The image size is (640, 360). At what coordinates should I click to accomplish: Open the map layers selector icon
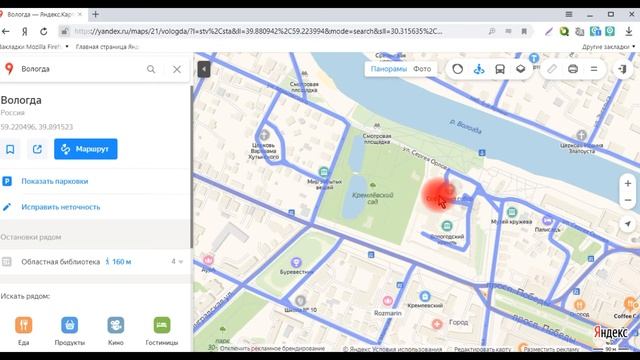(521, 69)
